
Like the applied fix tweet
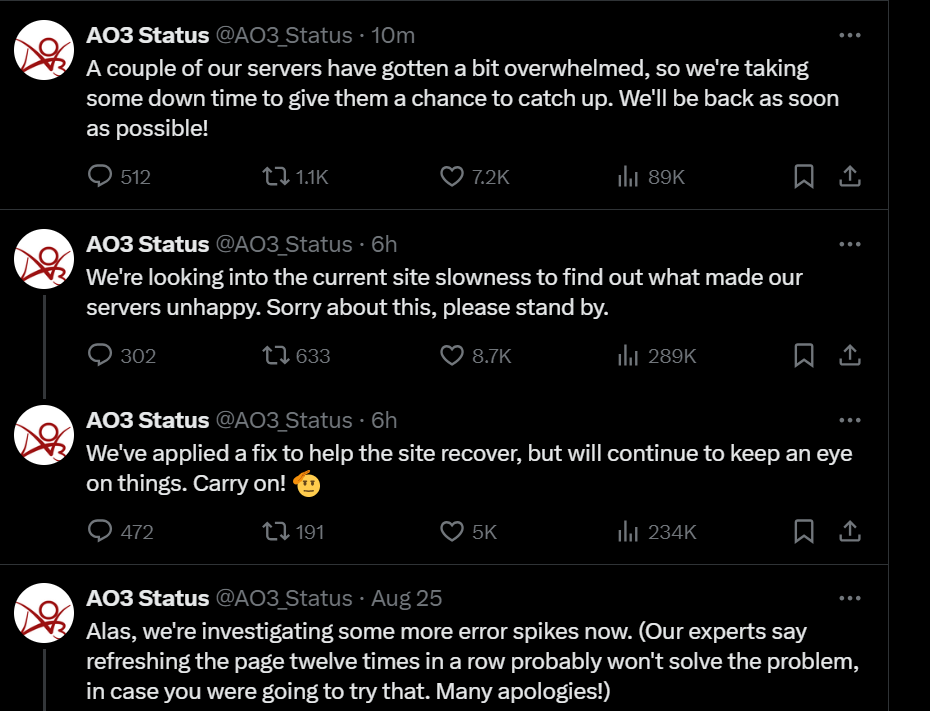point(450,532)
